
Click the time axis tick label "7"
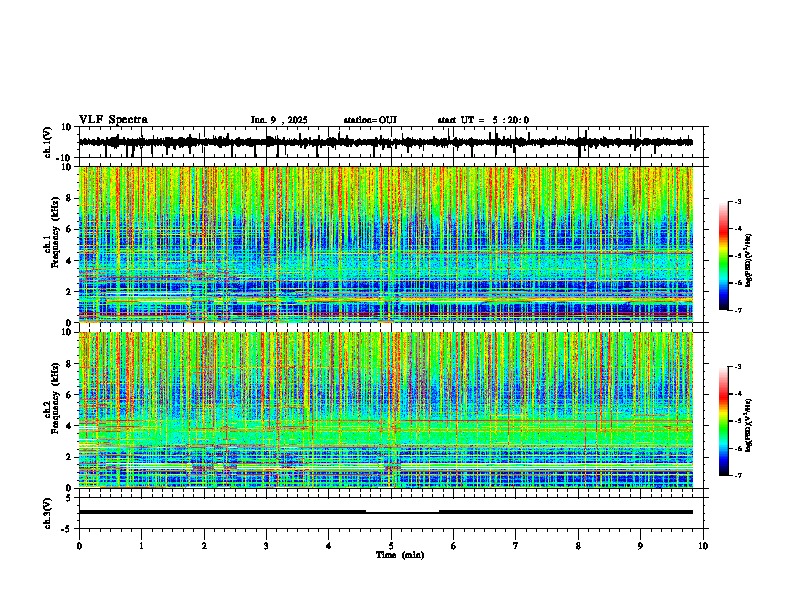coord(516,546)
